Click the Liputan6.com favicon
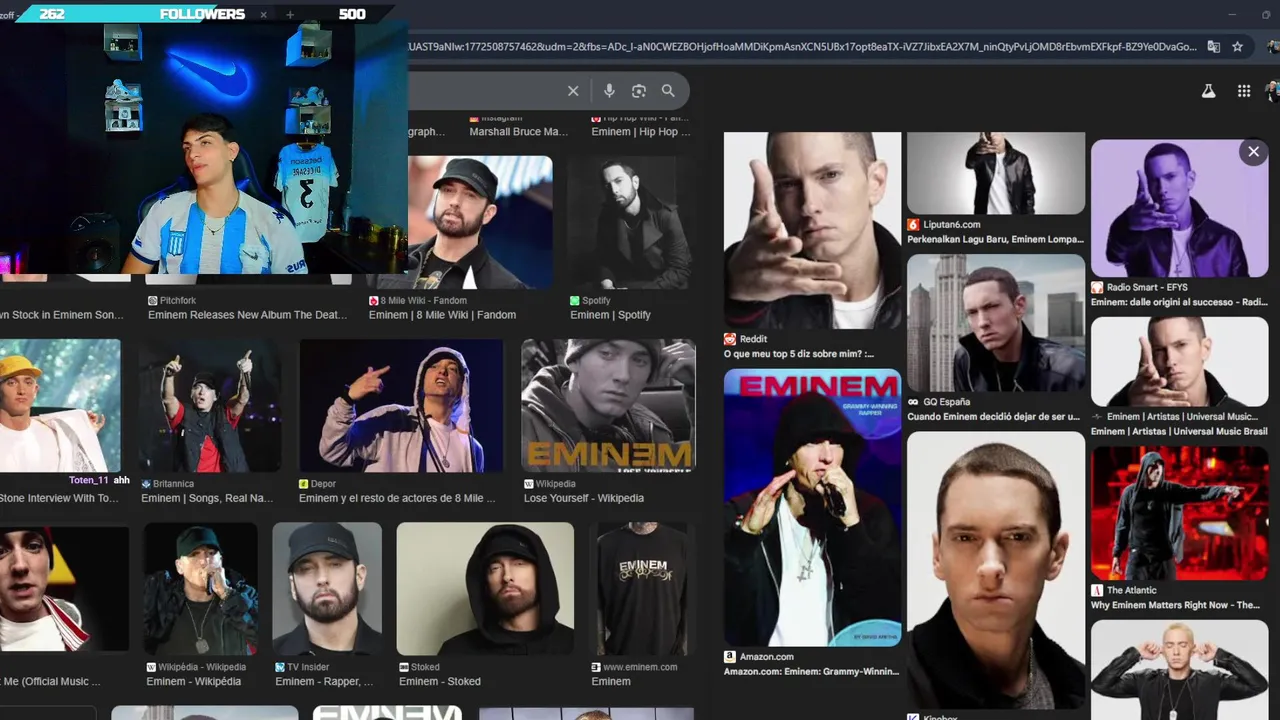1280x720 pixels. [913, 225]
